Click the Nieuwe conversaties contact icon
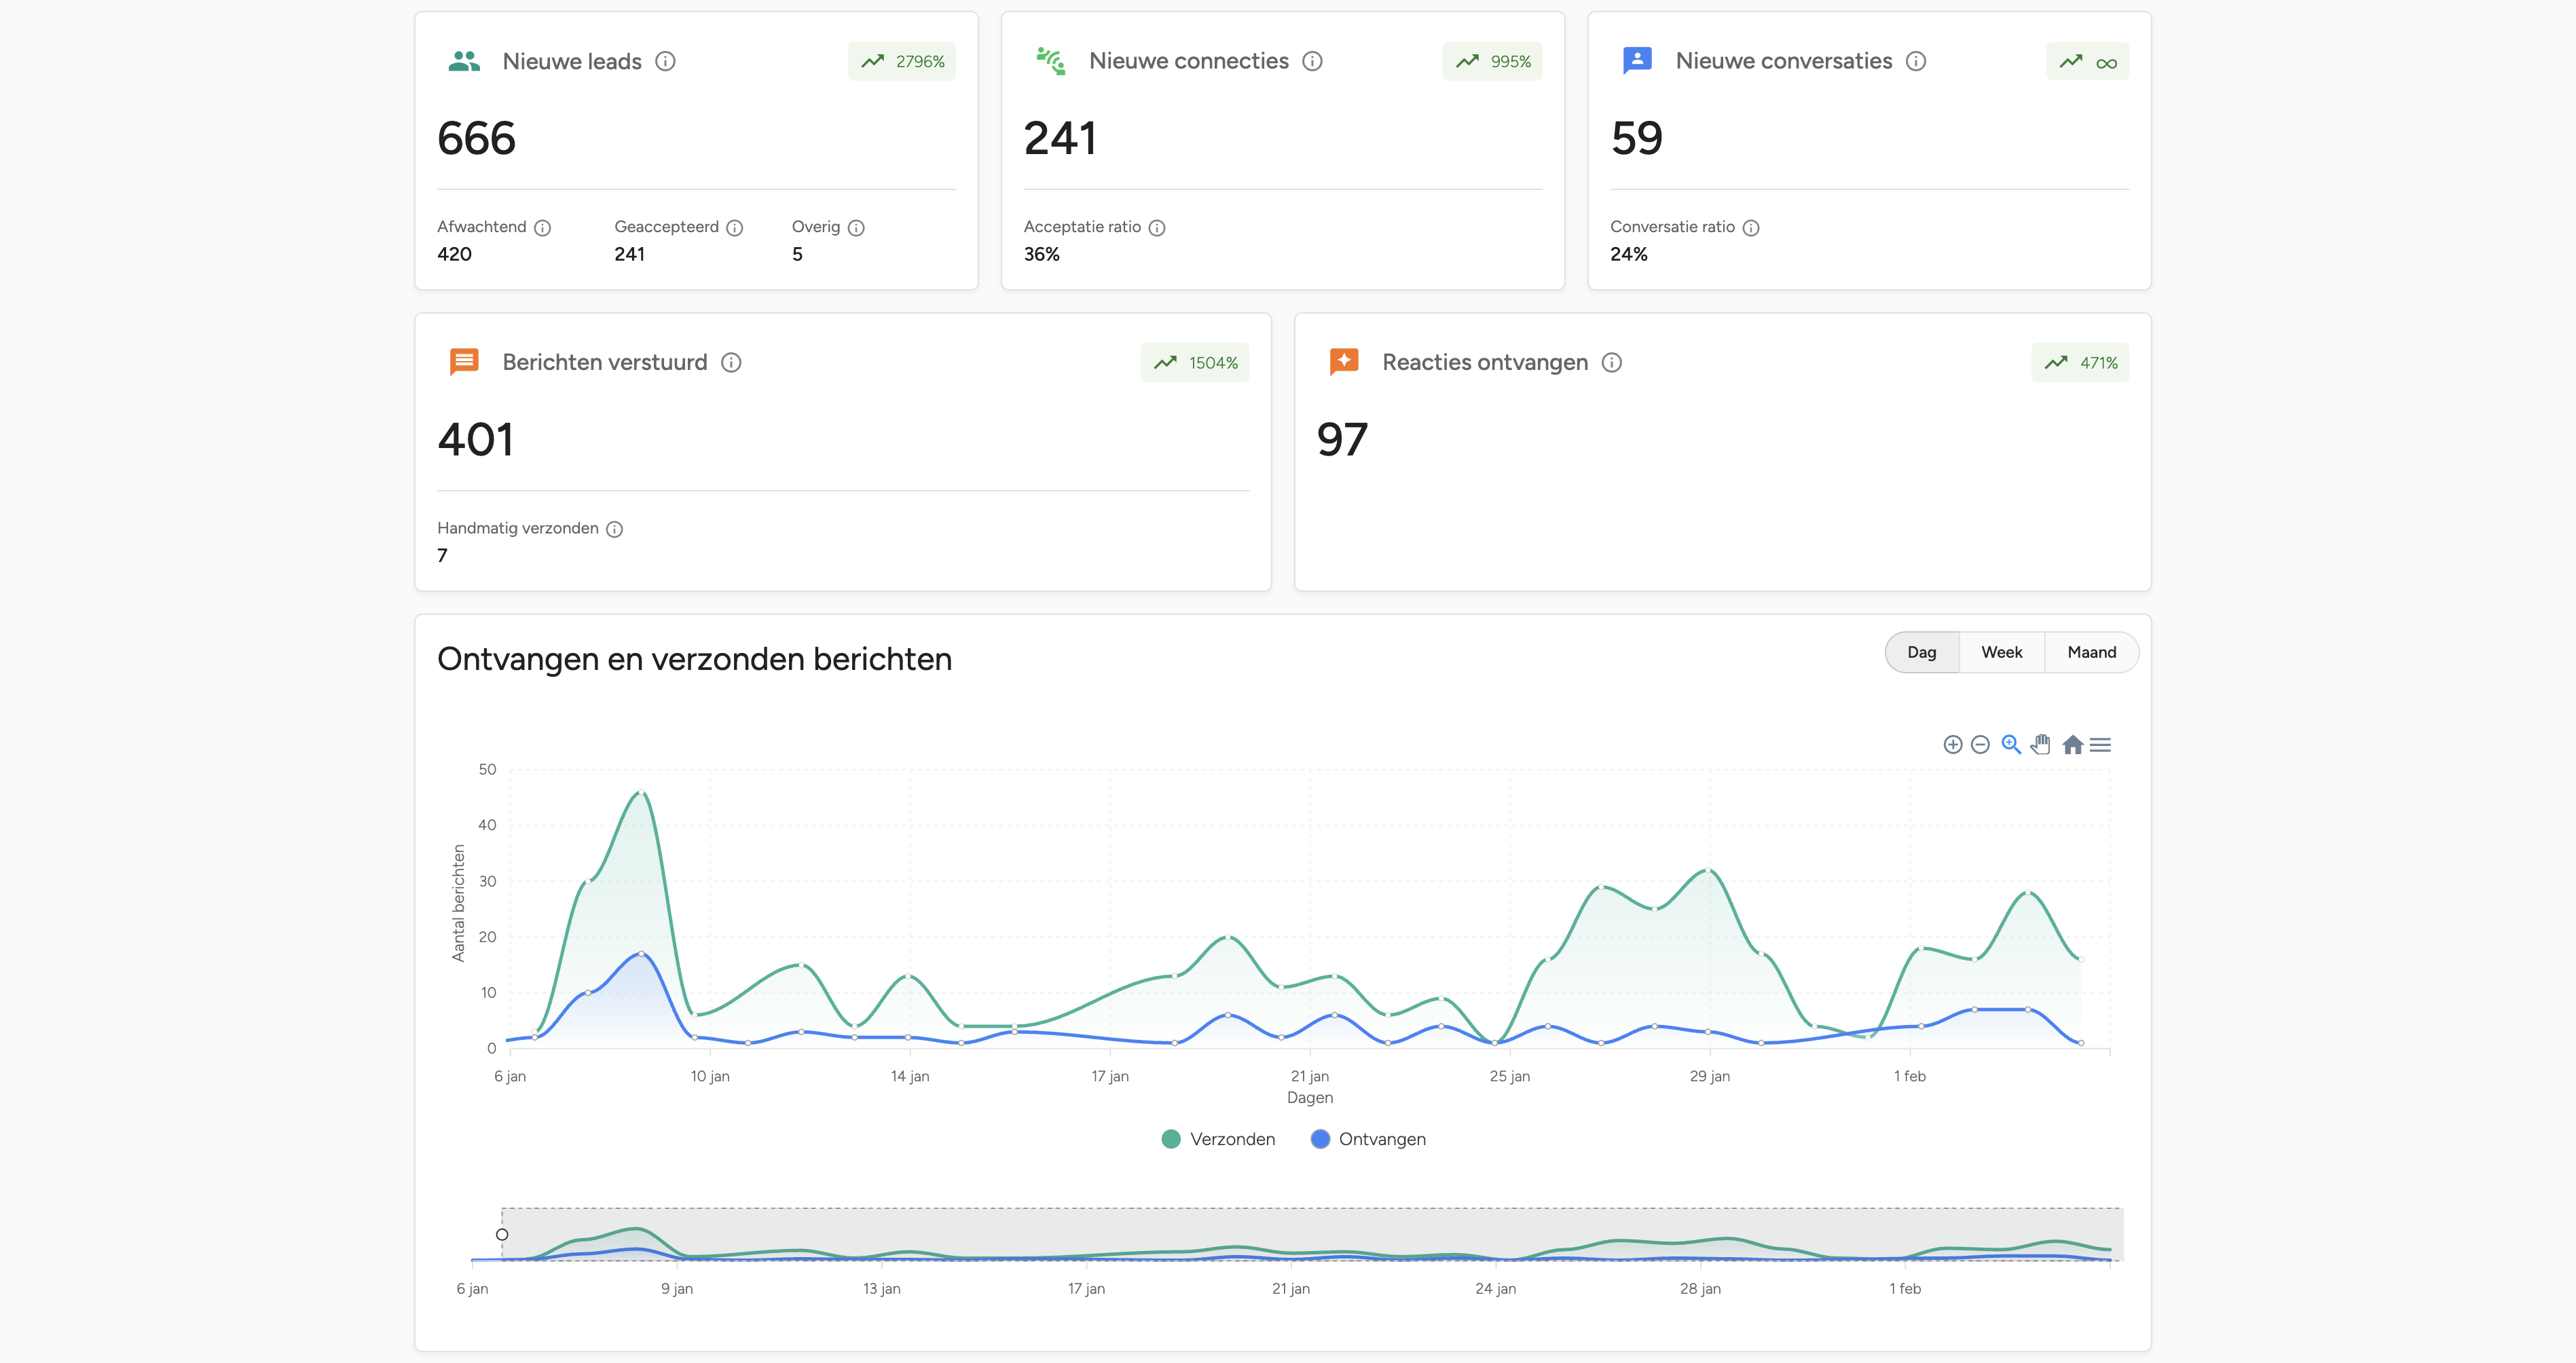Screen dimensions: 2576x1363 (1636, 60)
